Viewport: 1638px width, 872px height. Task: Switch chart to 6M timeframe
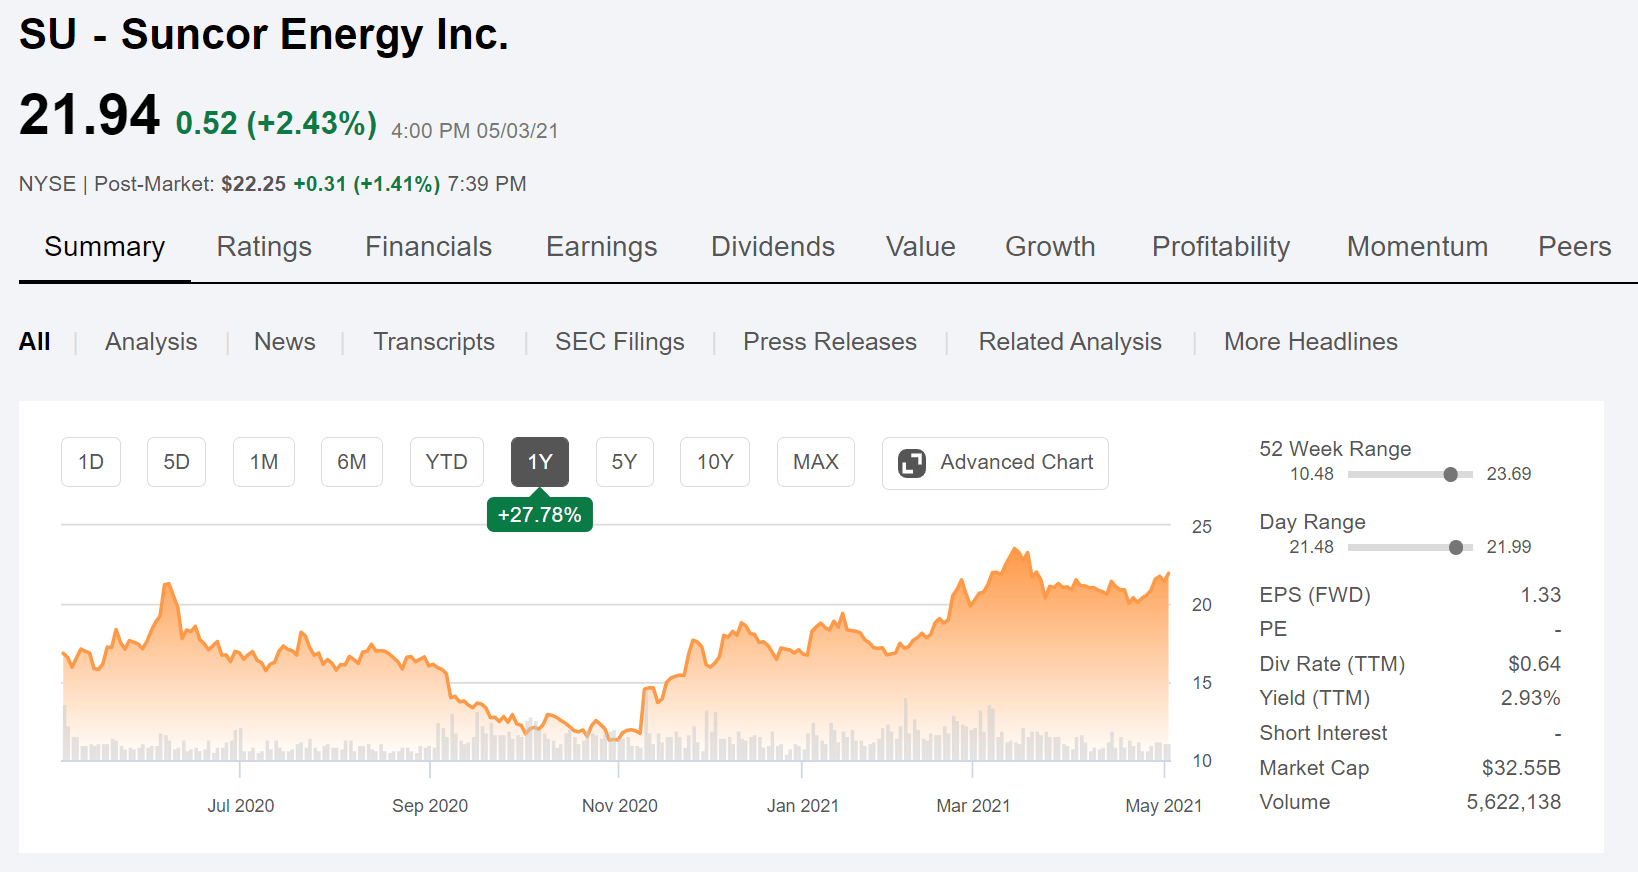click(x=351, y=462)
